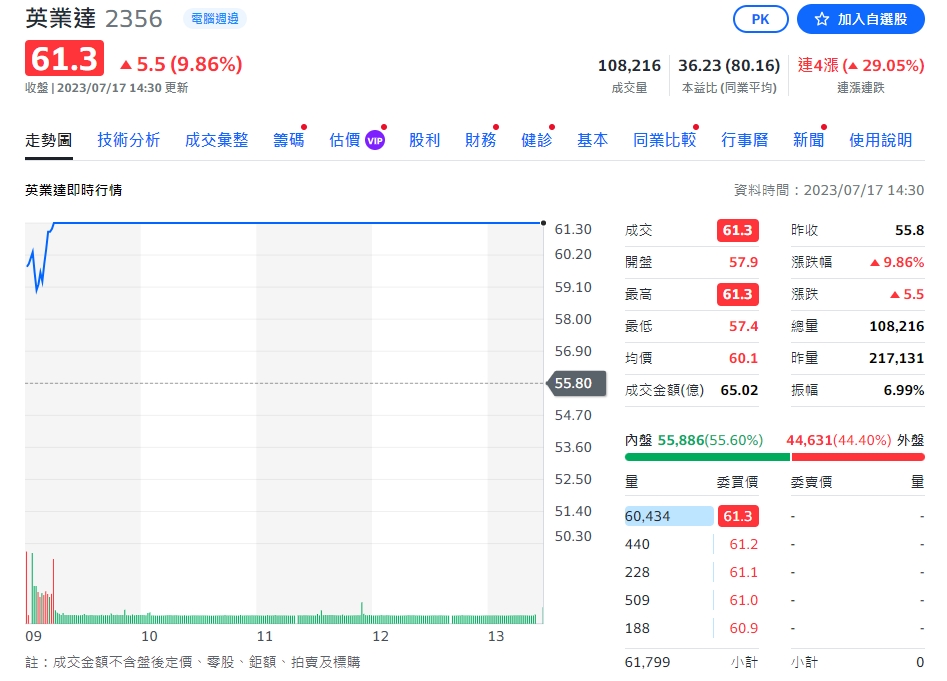Click the green 內盤 portion of ratio bar

(707, 456)
